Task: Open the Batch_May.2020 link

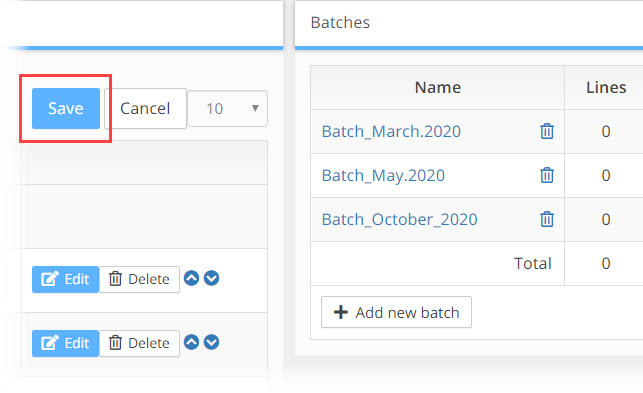Action: [x=383, y=176]
